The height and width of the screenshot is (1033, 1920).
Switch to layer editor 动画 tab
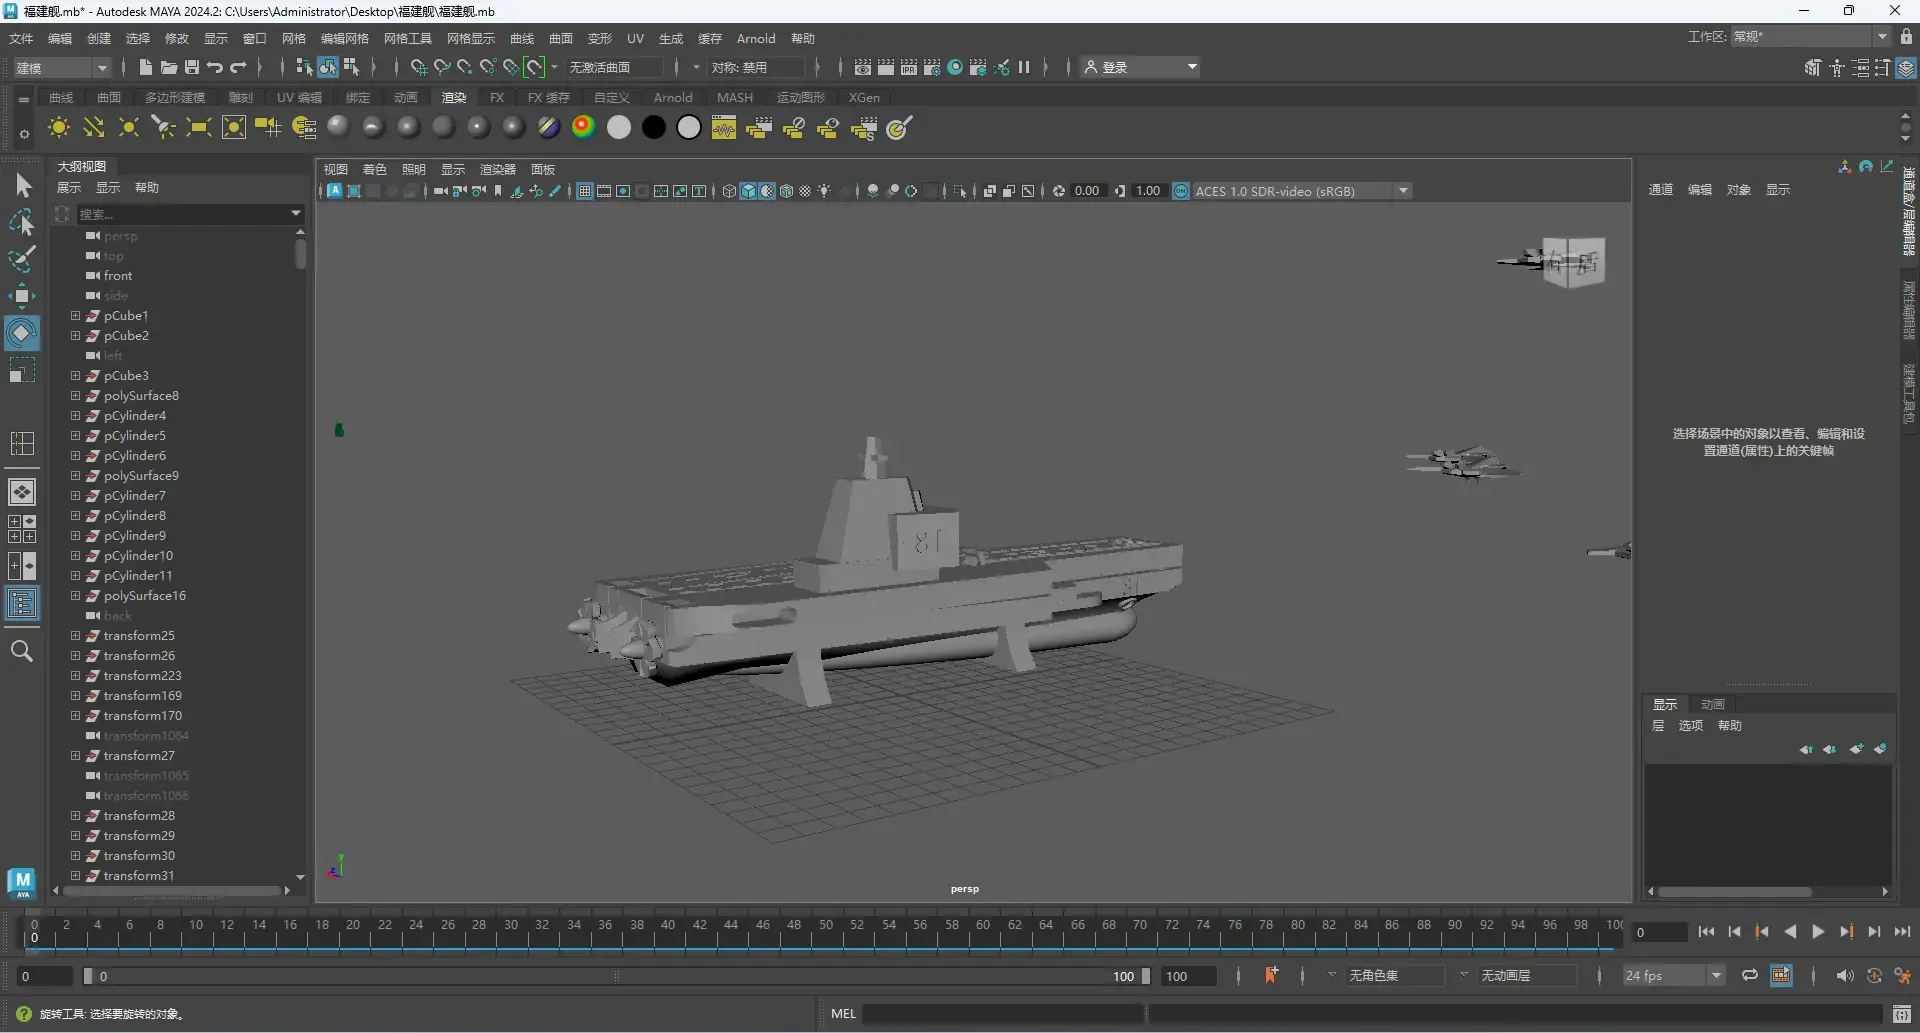tap(1713, 704)
